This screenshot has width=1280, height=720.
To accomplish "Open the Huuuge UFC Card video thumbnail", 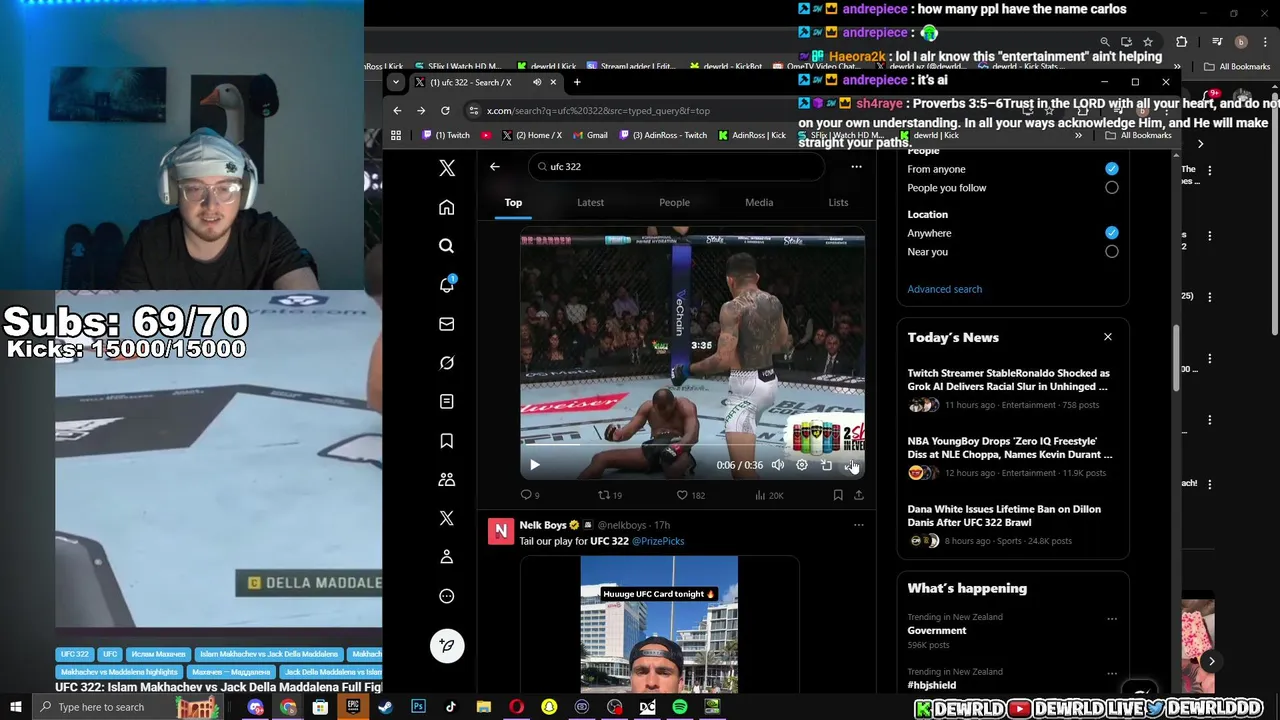I will click(x=659, y=625).
